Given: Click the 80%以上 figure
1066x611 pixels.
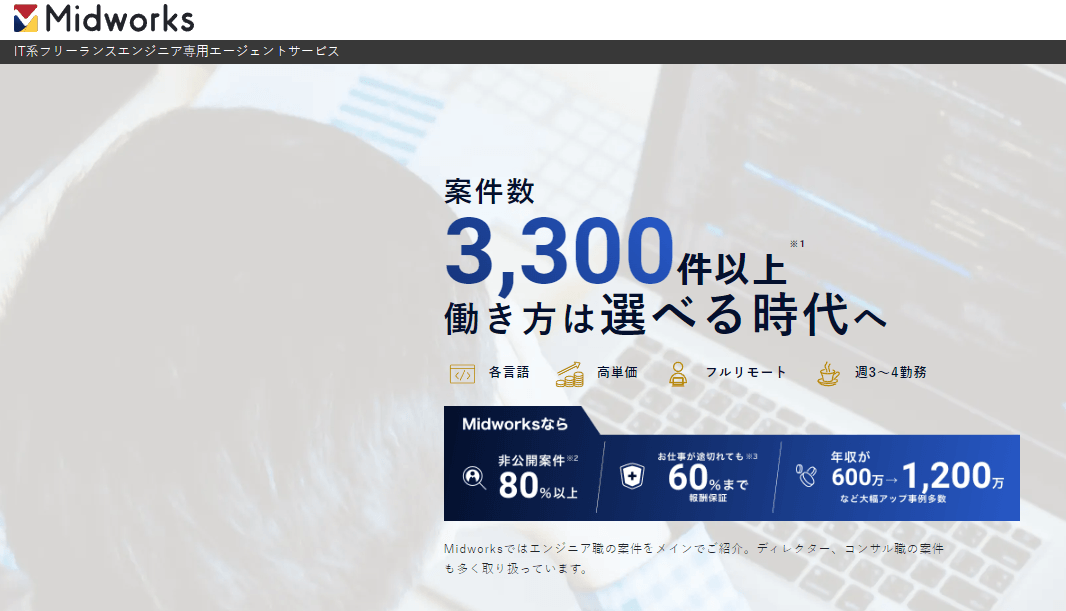Looking at the screenshot, I should coord(538,486).
